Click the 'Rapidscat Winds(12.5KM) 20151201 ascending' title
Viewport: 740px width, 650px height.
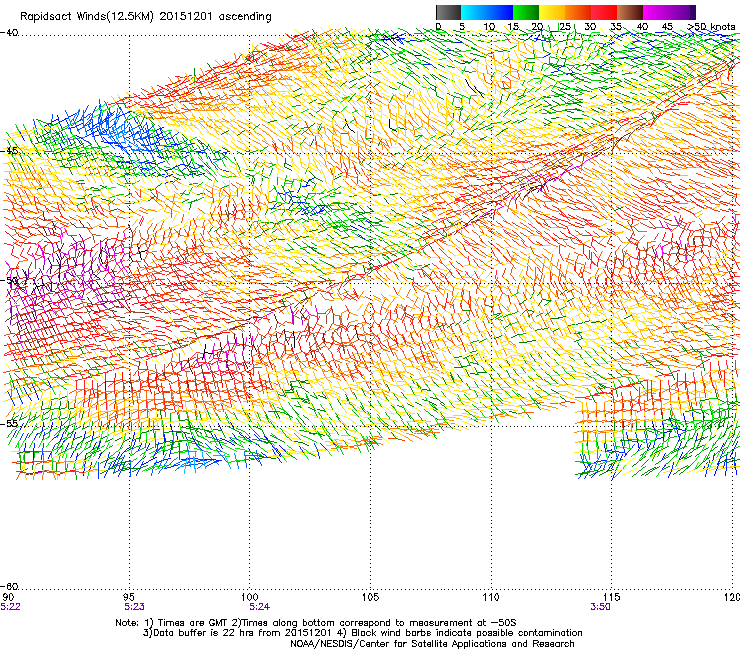pyautogui.click(x=146, y=17)
